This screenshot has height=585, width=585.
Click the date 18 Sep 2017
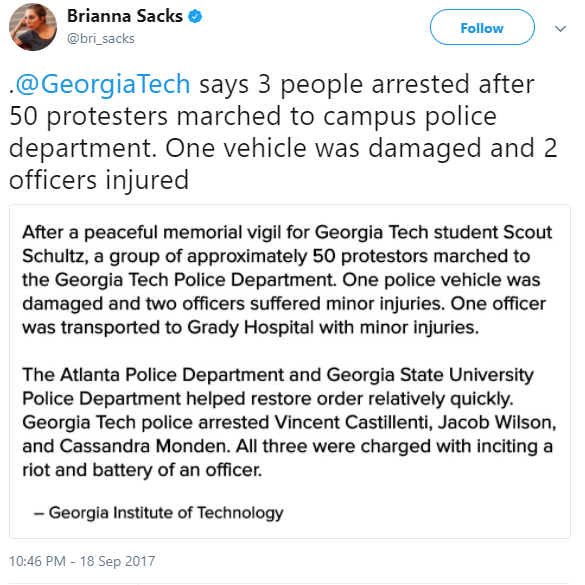(118, 561)
